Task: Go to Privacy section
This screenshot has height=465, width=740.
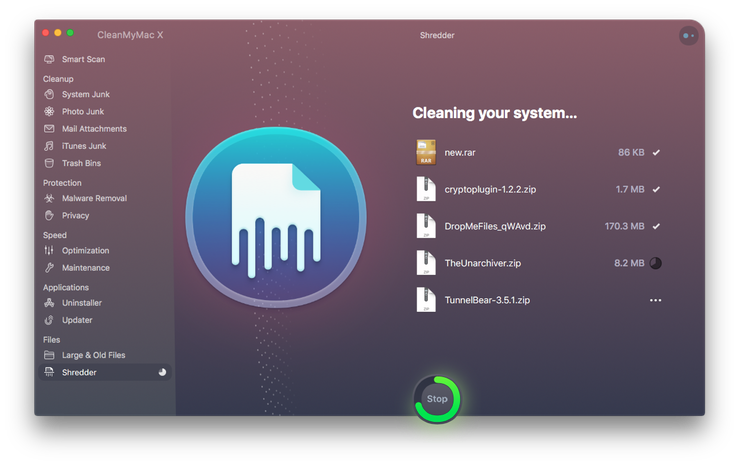Action: [x=76, y=216]
